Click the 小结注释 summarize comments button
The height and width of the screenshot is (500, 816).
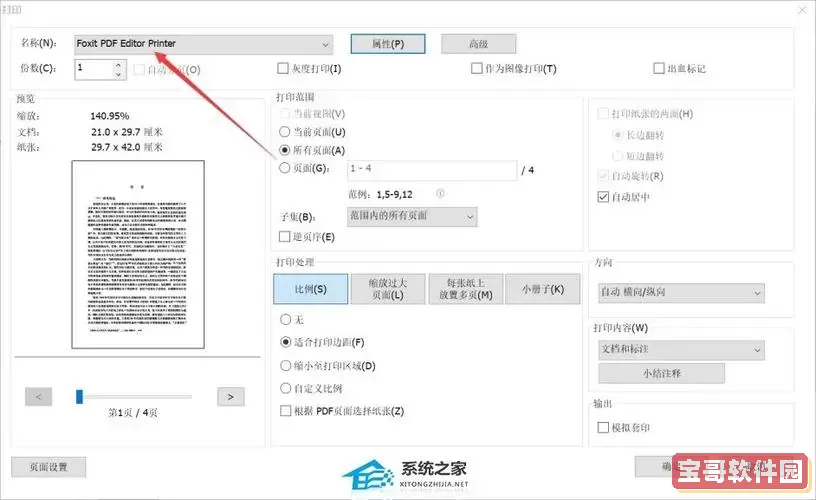click(x=662, y=373)
